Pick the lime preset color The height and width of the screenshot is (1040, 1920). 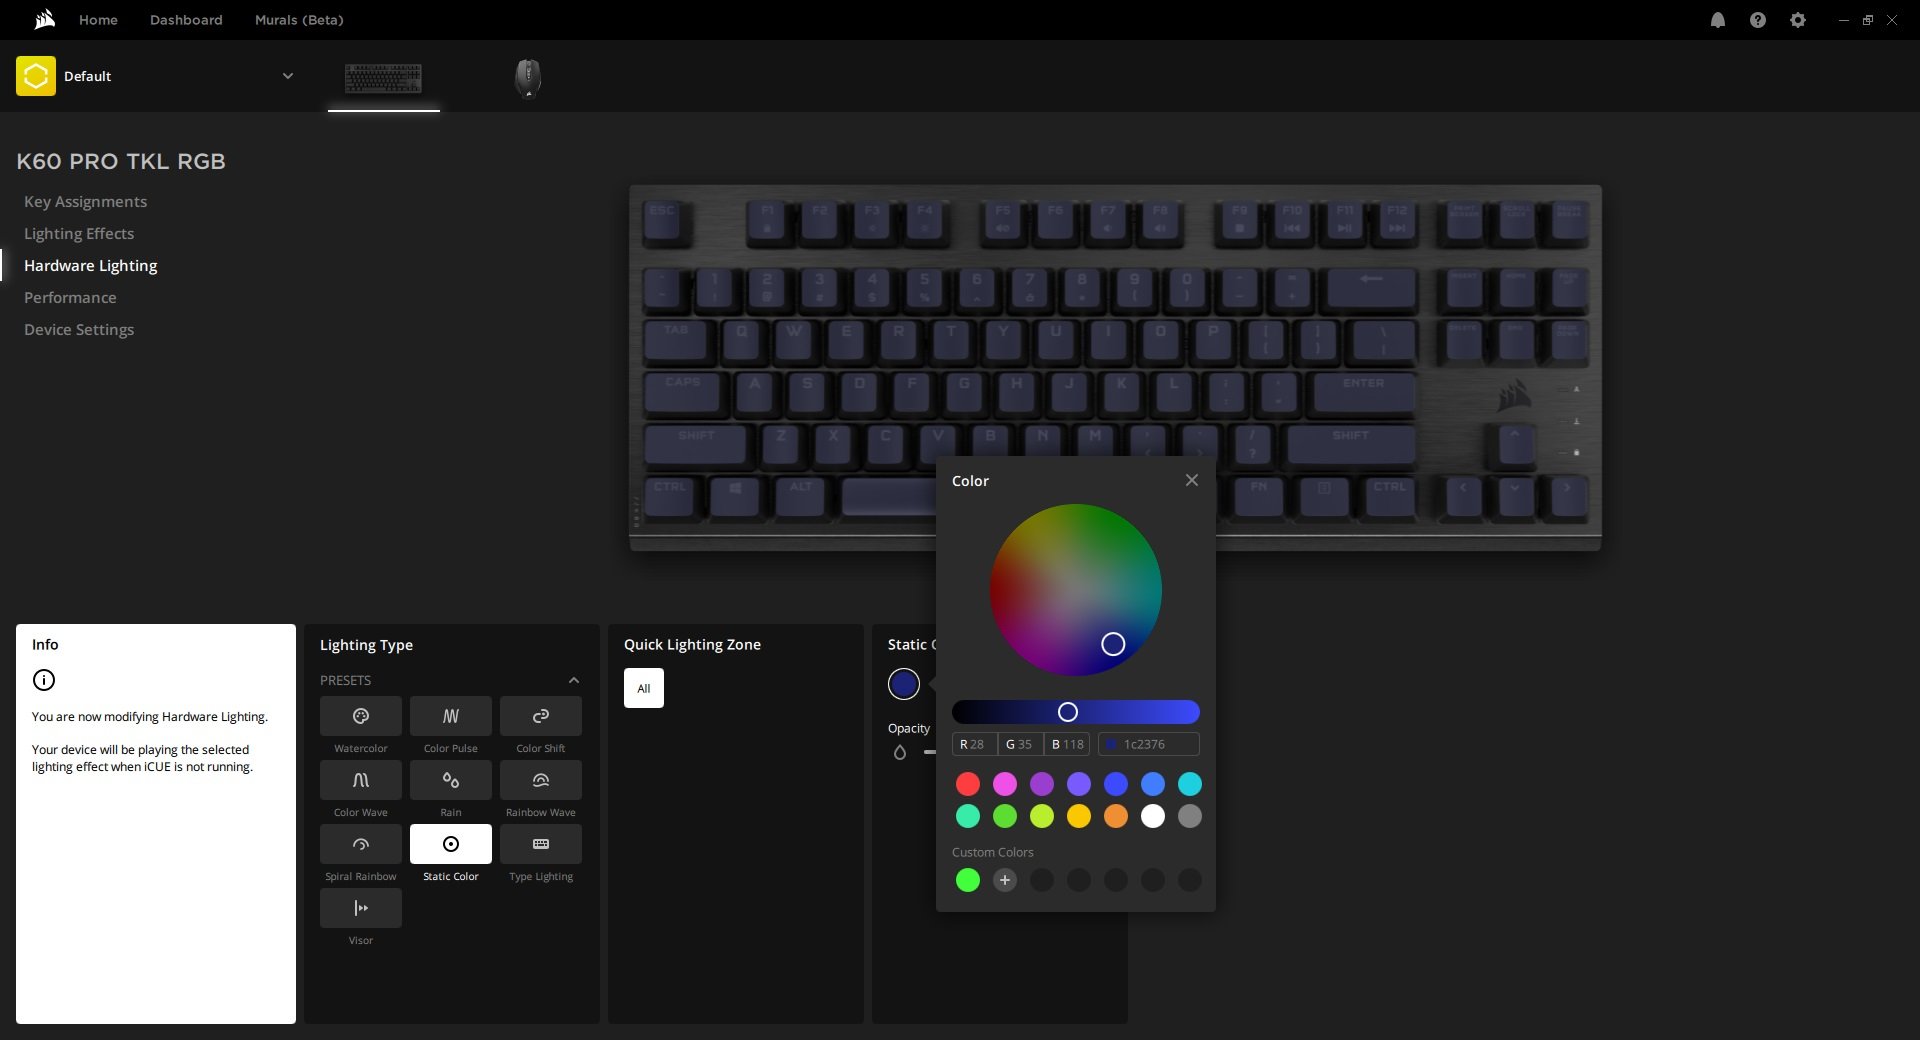click(1042, 816)
